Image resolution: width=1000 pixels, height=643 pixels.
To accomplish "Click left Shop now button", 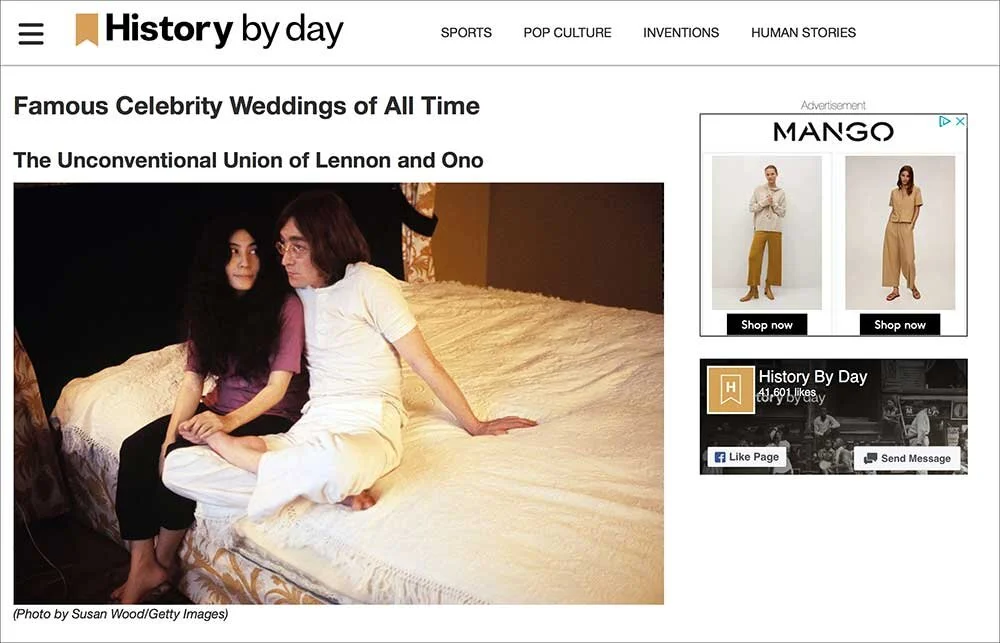I will [767, 325].
